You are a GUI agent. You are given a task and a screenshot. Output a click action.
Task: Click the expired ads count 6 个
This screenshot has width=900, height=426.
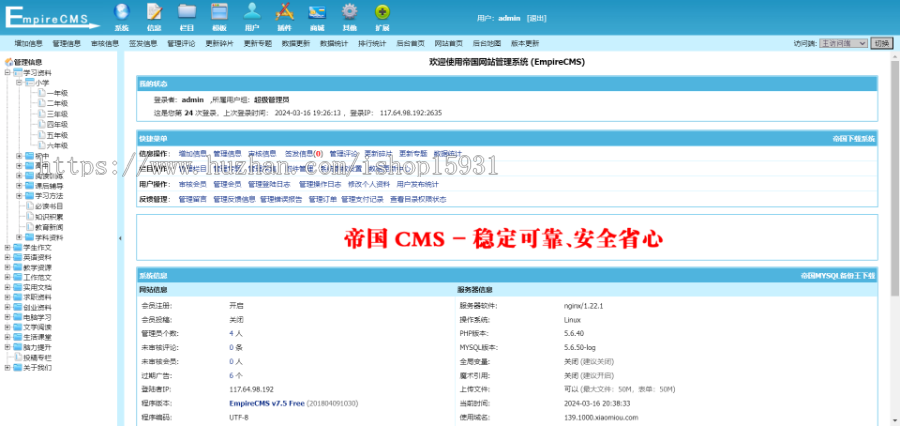tap(236, 375)
